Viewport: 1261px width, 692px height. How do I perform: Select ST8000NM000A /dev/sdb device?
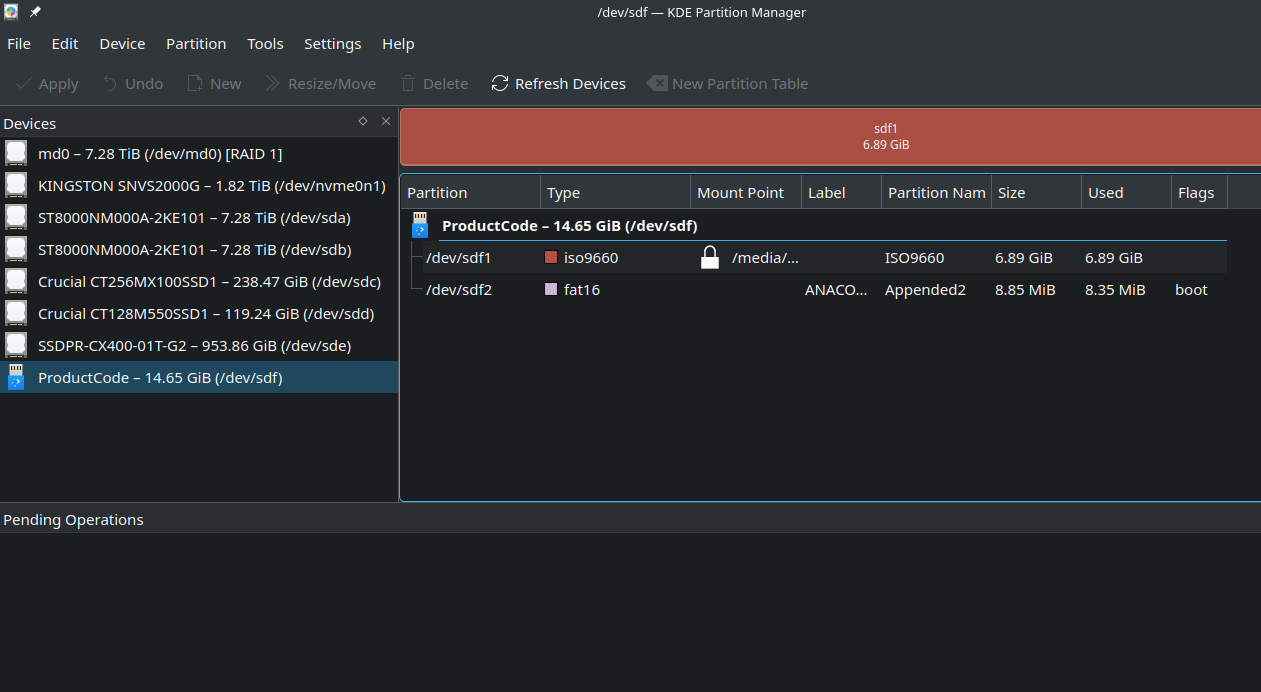(199, 249)
